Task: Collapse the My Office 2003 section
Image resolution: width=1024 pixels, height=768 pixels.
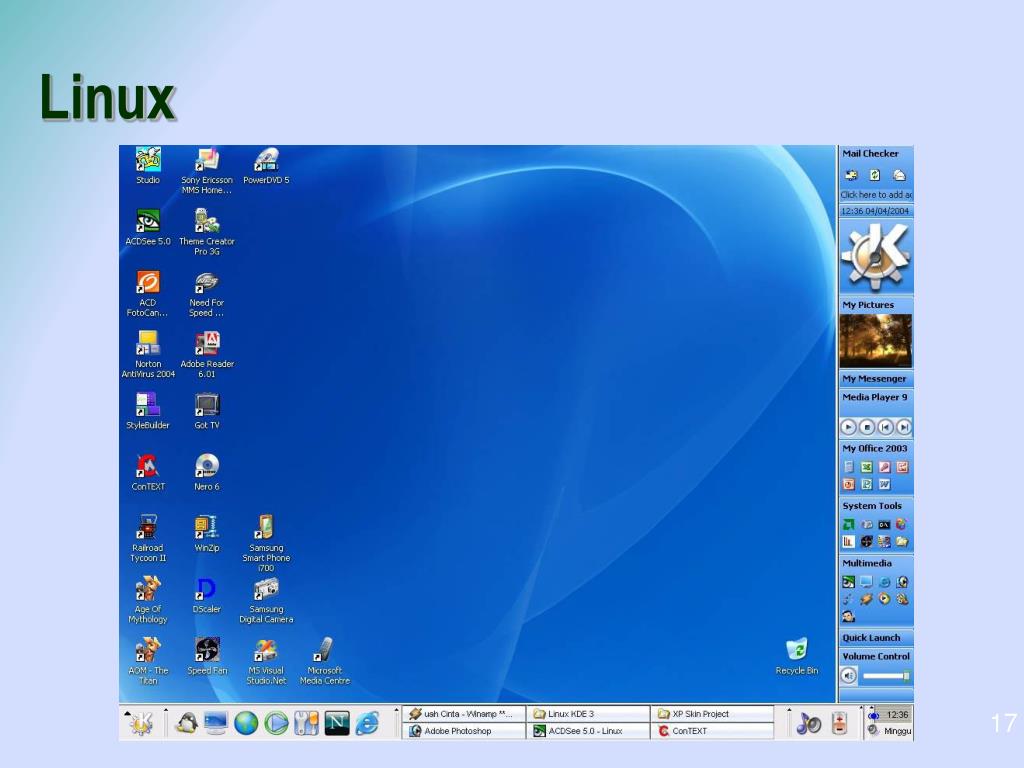Action: pyautogui.click(x=876, y=449)
